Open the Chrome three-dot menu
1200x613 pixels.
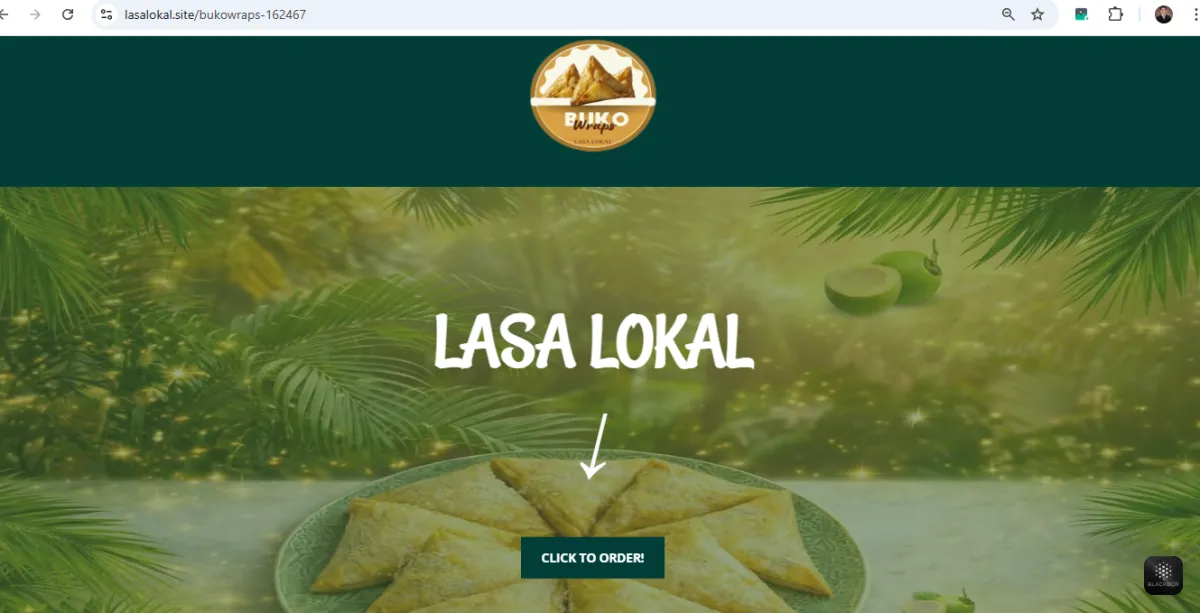(x=1195, y=14)
